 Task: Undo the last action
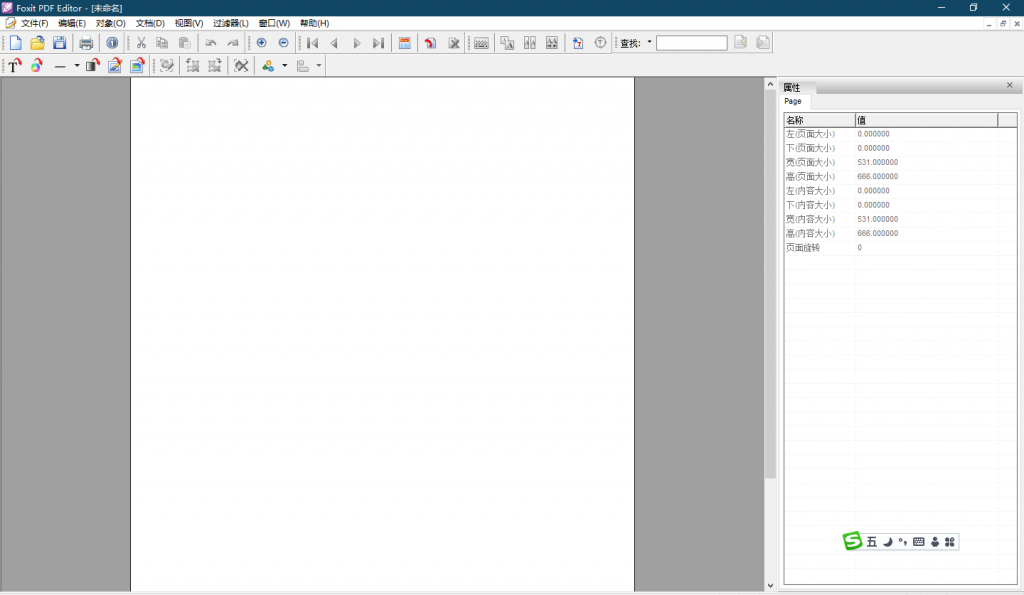click(211, 43)
